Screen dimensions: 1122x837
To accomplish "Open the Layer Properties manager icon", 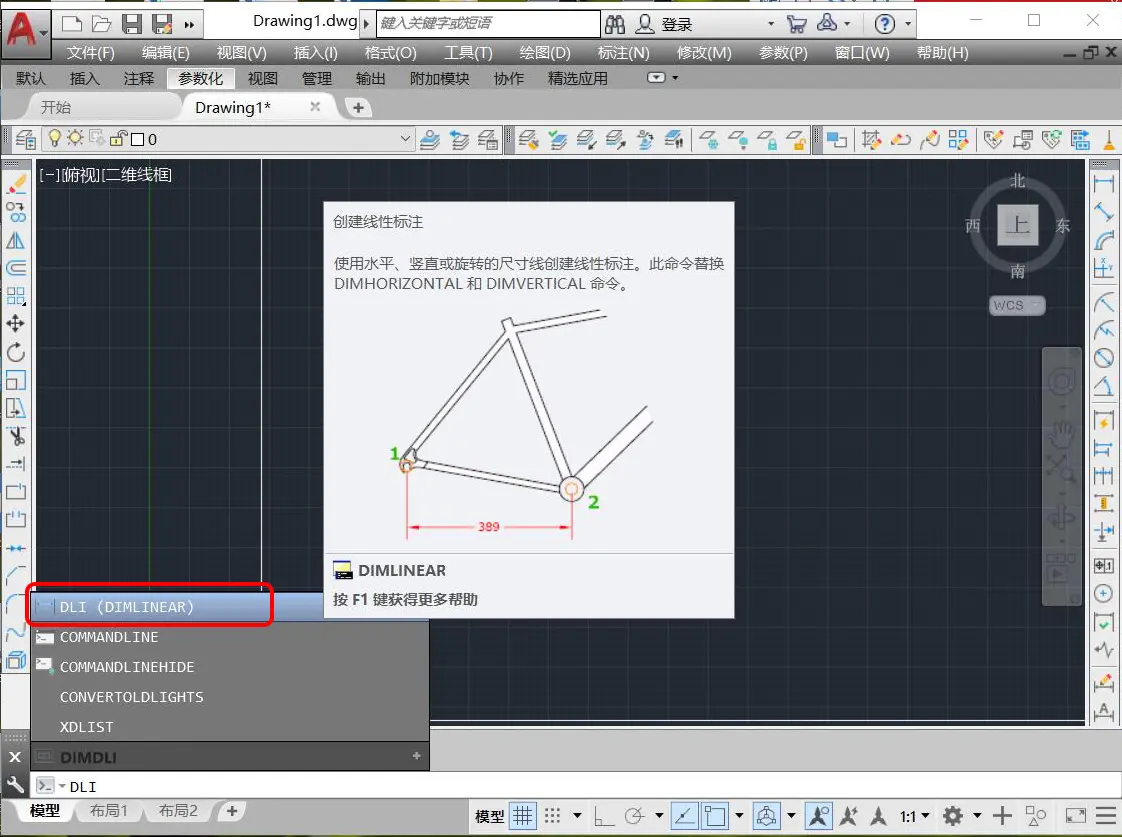I will [26, 139].
